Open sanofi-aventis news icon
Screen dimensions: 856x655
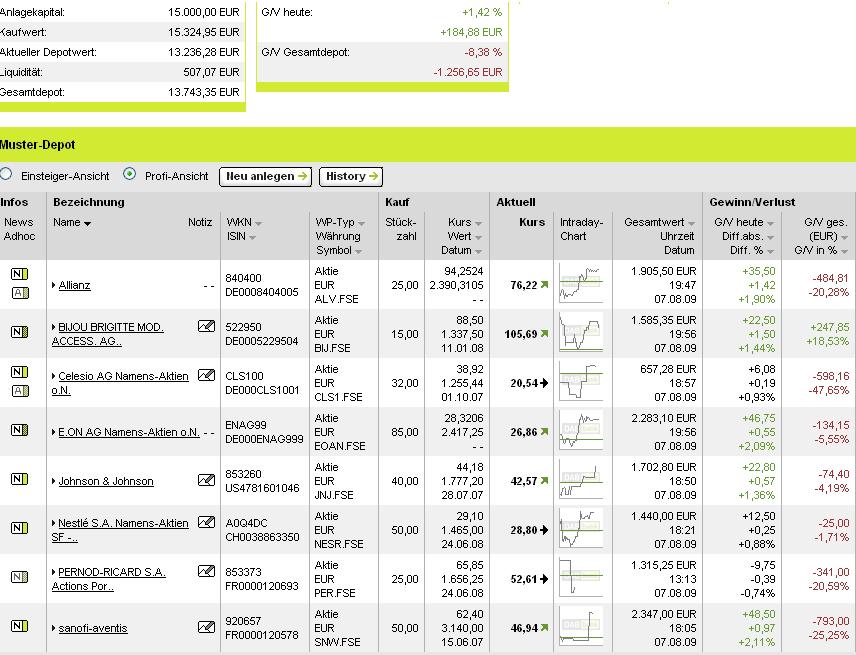pyautogui.click(x=19, y=626)
